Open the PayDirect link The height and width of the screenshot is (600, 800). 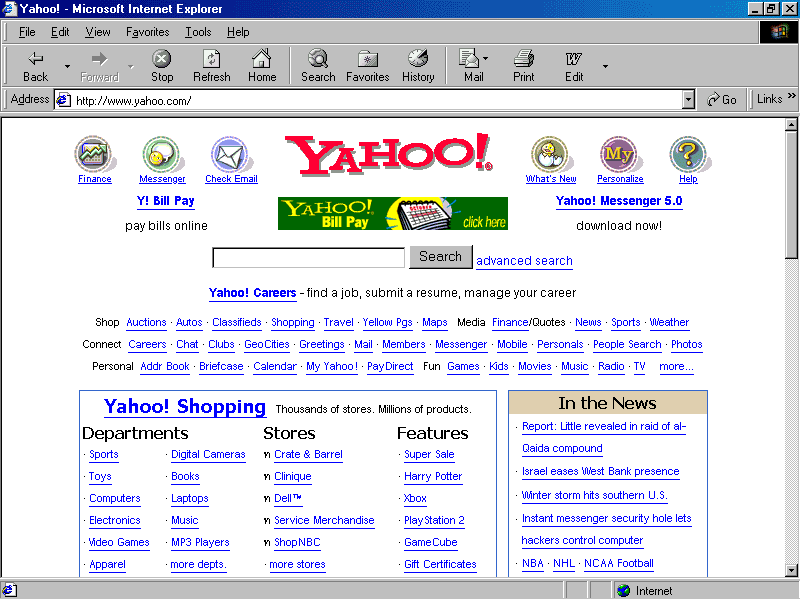[x=390, y=366]
